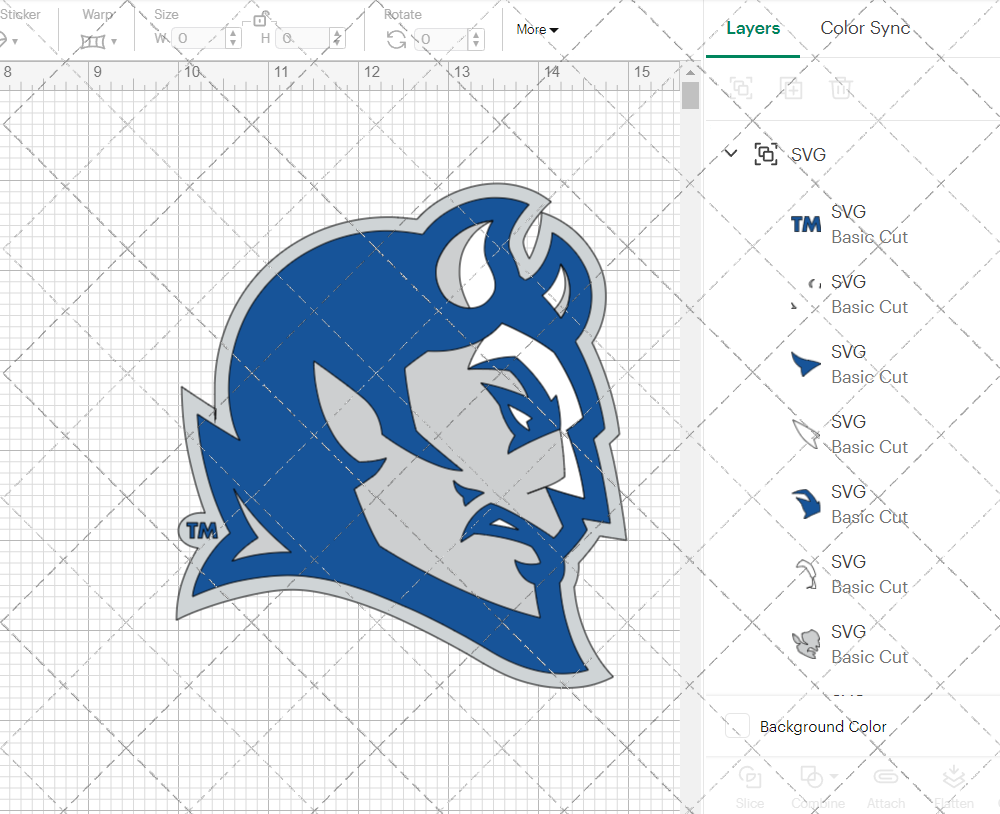Click the Group layers icon

pyautogui.click(x=741, y=88)
